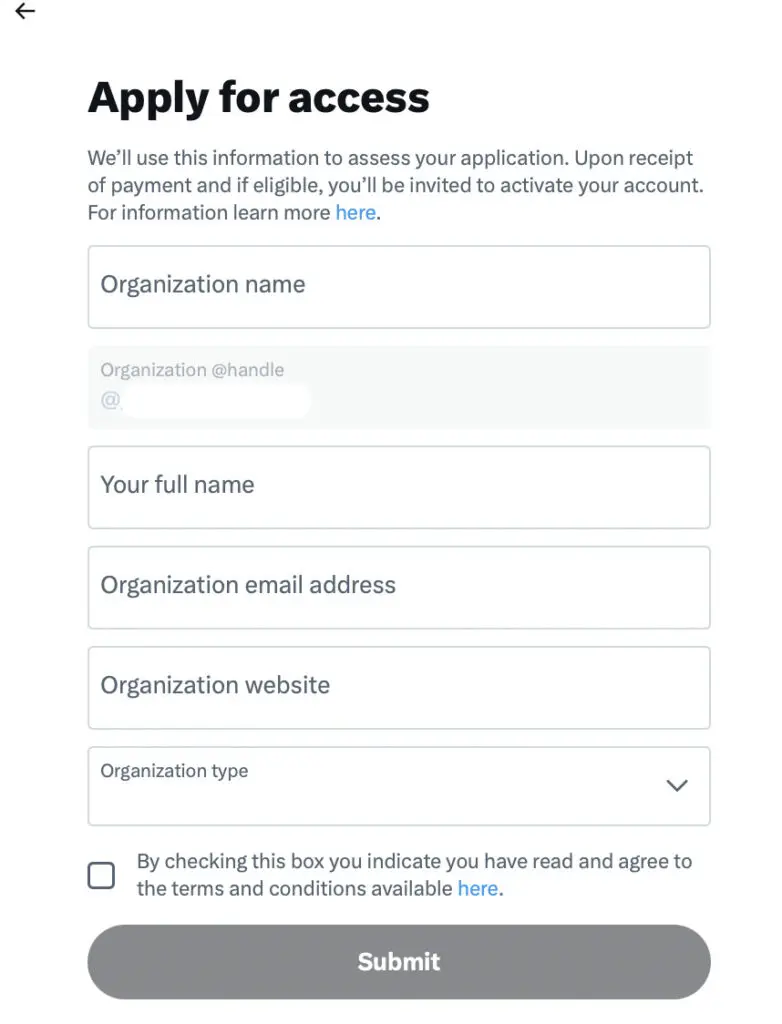Open terms and conditions "here" link
Image resolution: width=782 pixels, height=1024 pixels.
click(x=477, y=888)
